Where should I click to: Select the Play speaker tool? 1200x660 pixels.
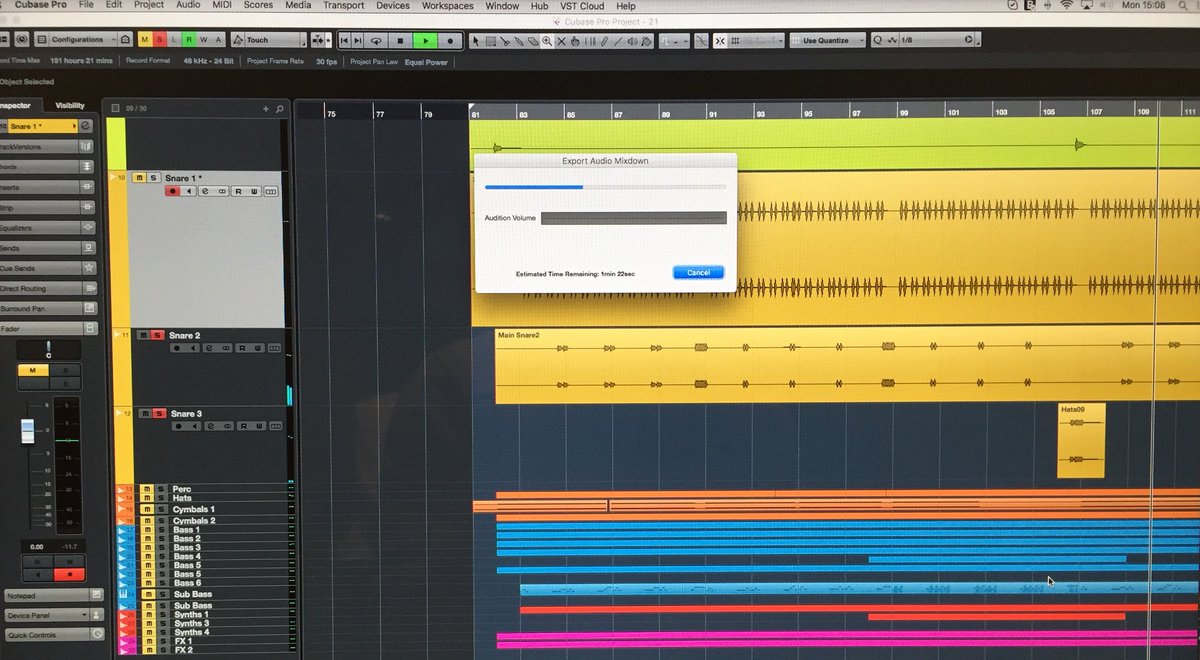(633, 41)
